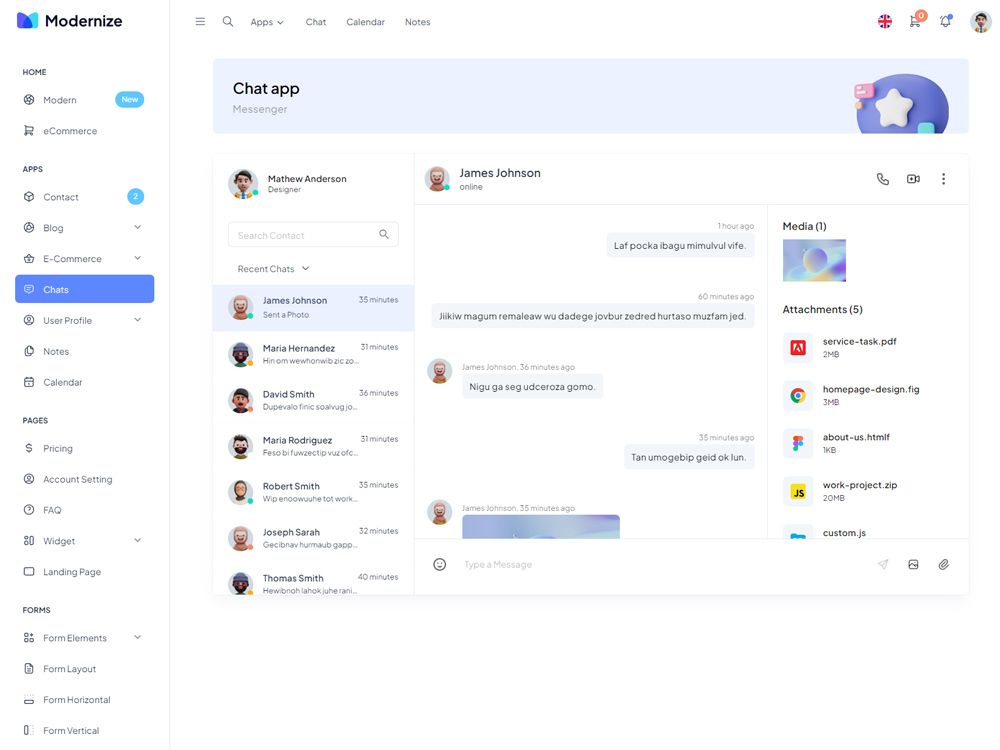Open Maria Hernandez's conversation
Viewport: 1000px width, 750px height.
coord(312,354)
